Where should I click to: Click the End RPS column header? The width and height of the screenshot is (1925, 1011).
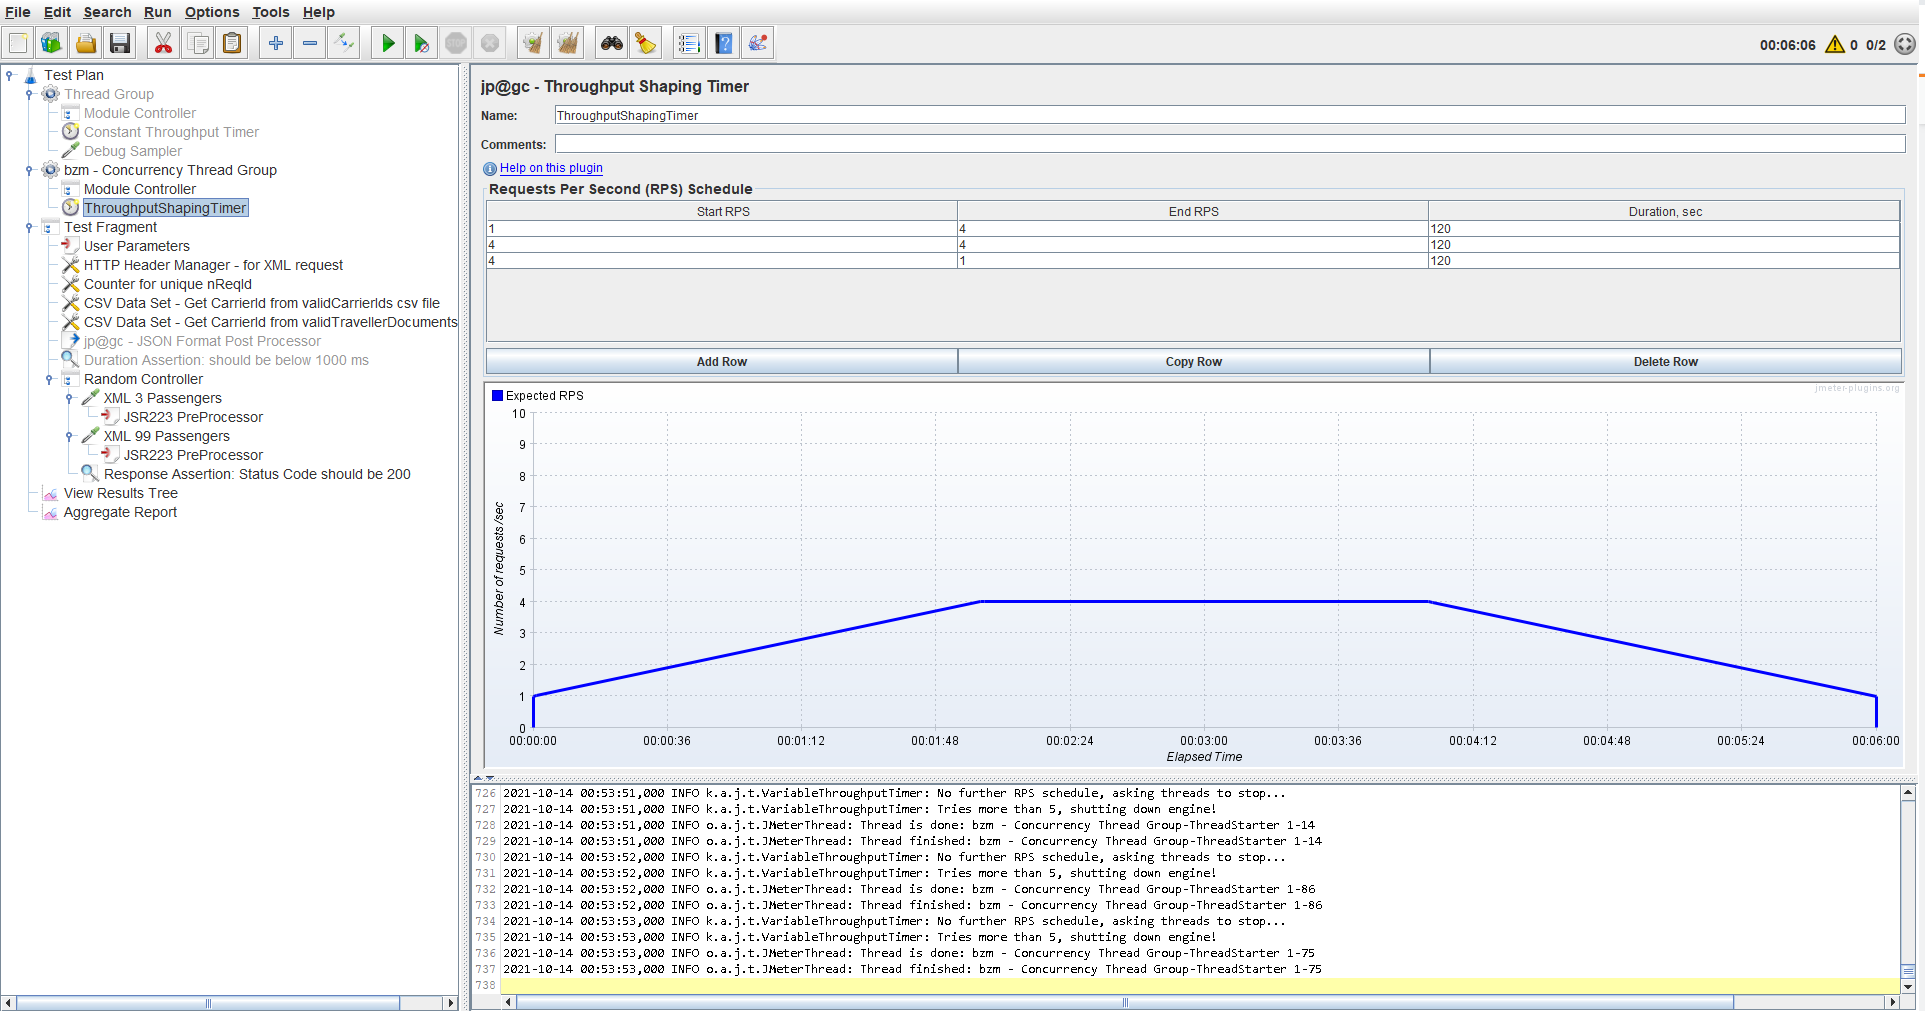click(x=1193, y=211)
